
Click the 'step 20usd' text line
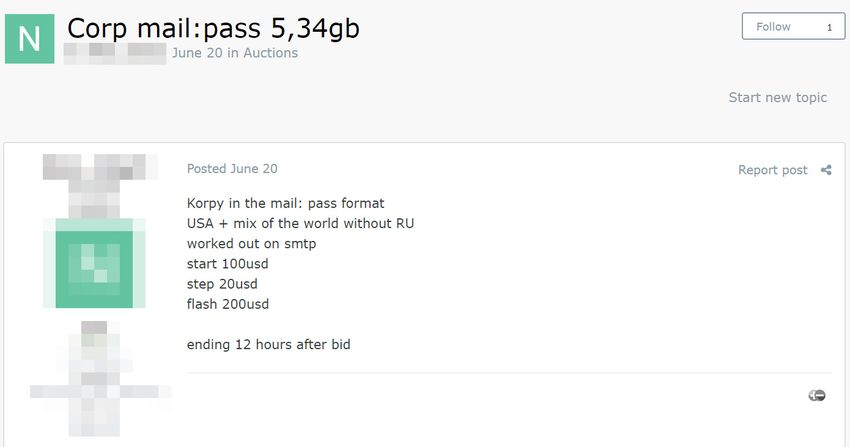(222, 284)
